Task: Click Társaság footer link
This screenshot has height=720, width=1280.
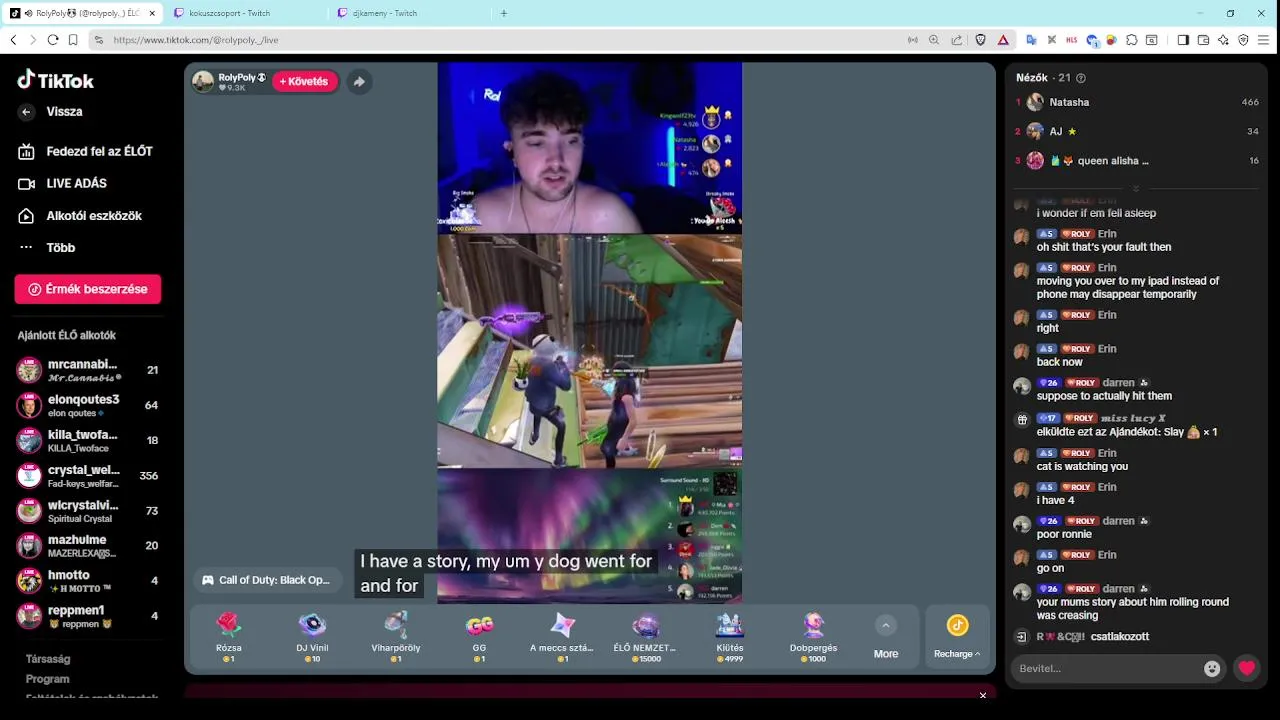Action: point(48,659)
